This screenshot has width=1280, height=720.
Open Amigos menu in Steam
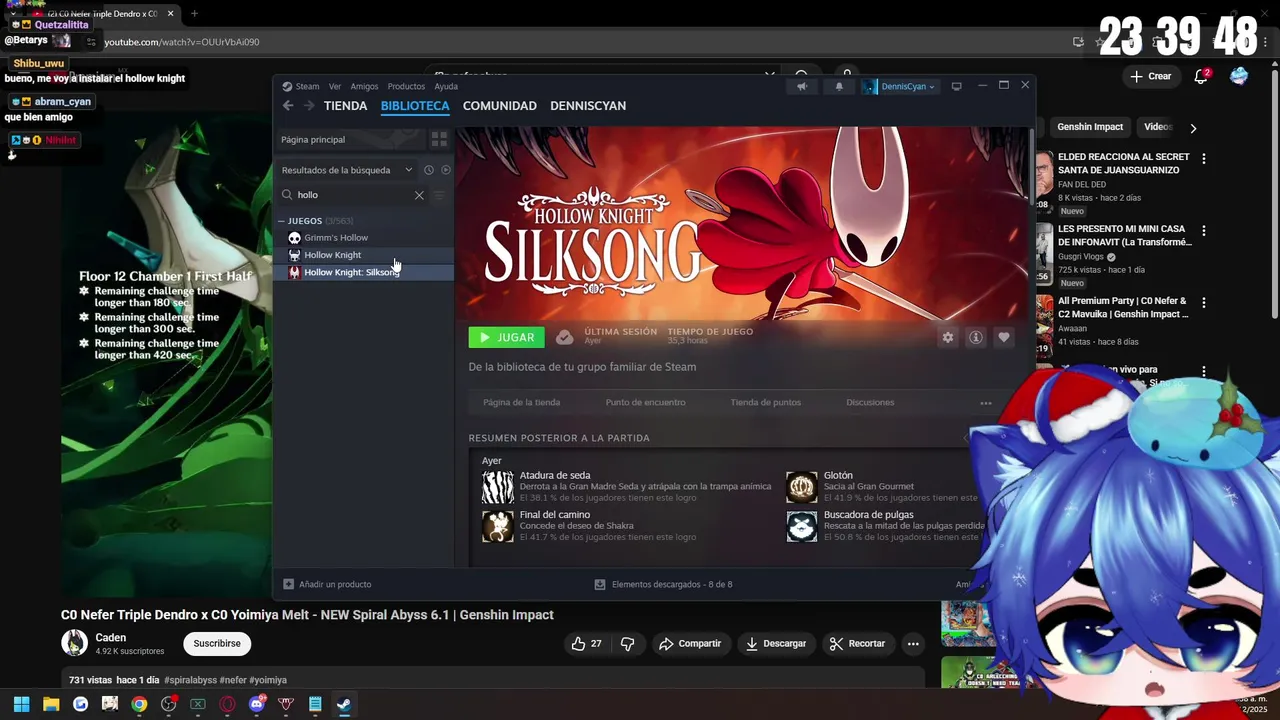click(364, 87)
